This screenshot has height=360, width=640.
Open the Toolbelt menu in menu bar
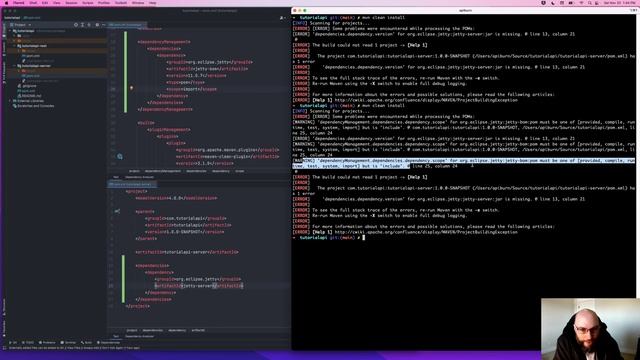(121, 3)
